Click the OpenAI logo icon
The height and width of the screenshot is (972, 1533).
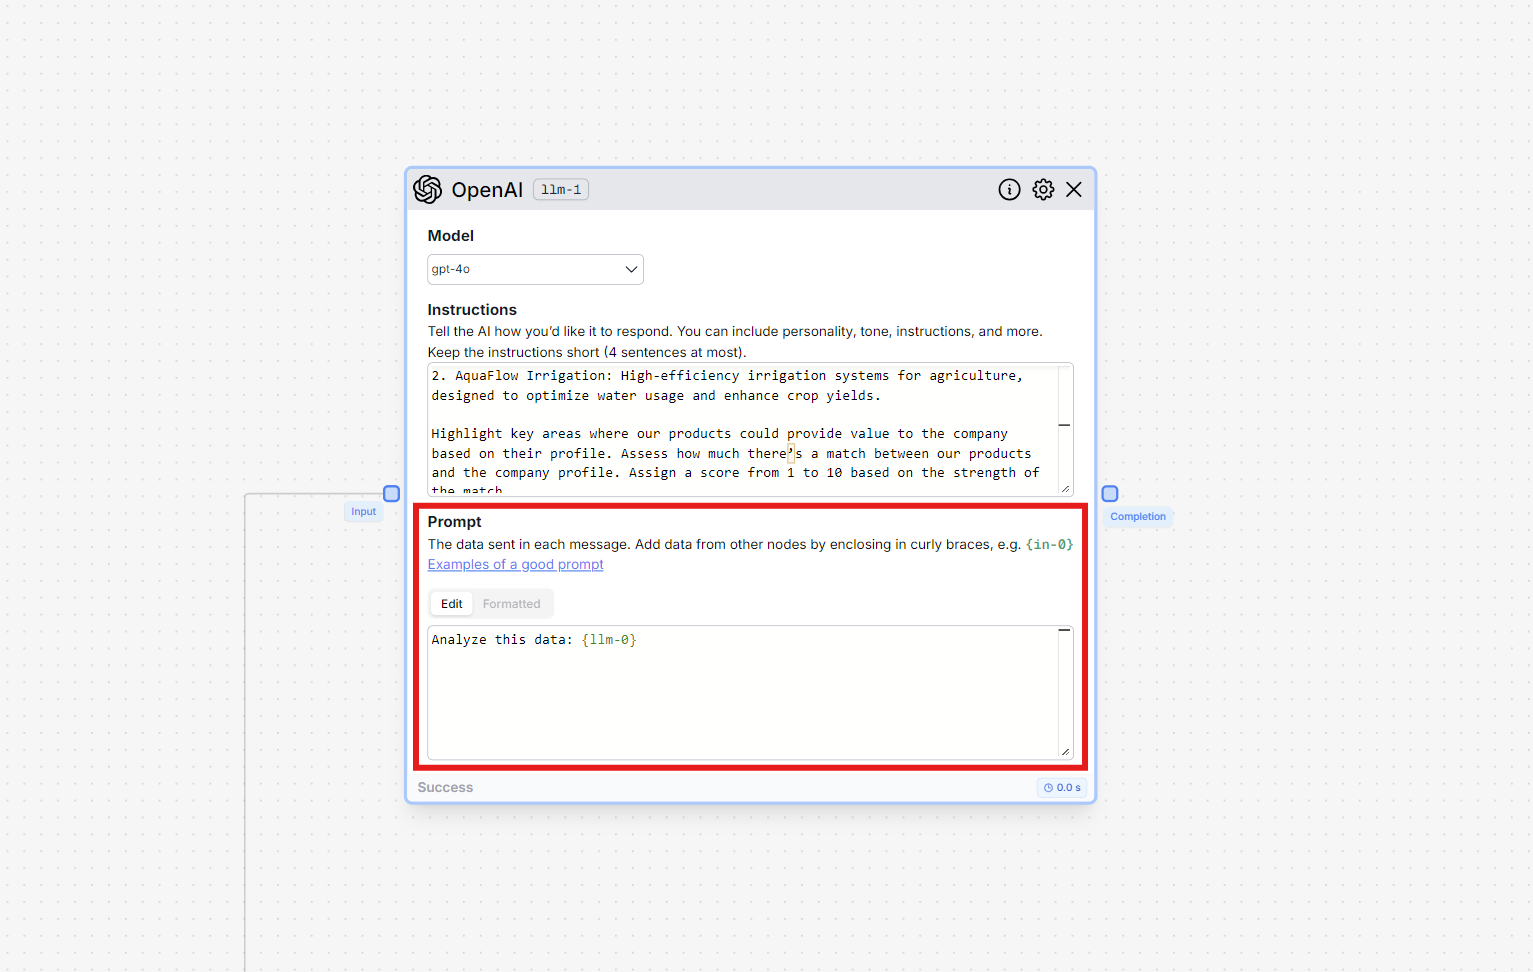pyautogui.click(x=428, y=189)
